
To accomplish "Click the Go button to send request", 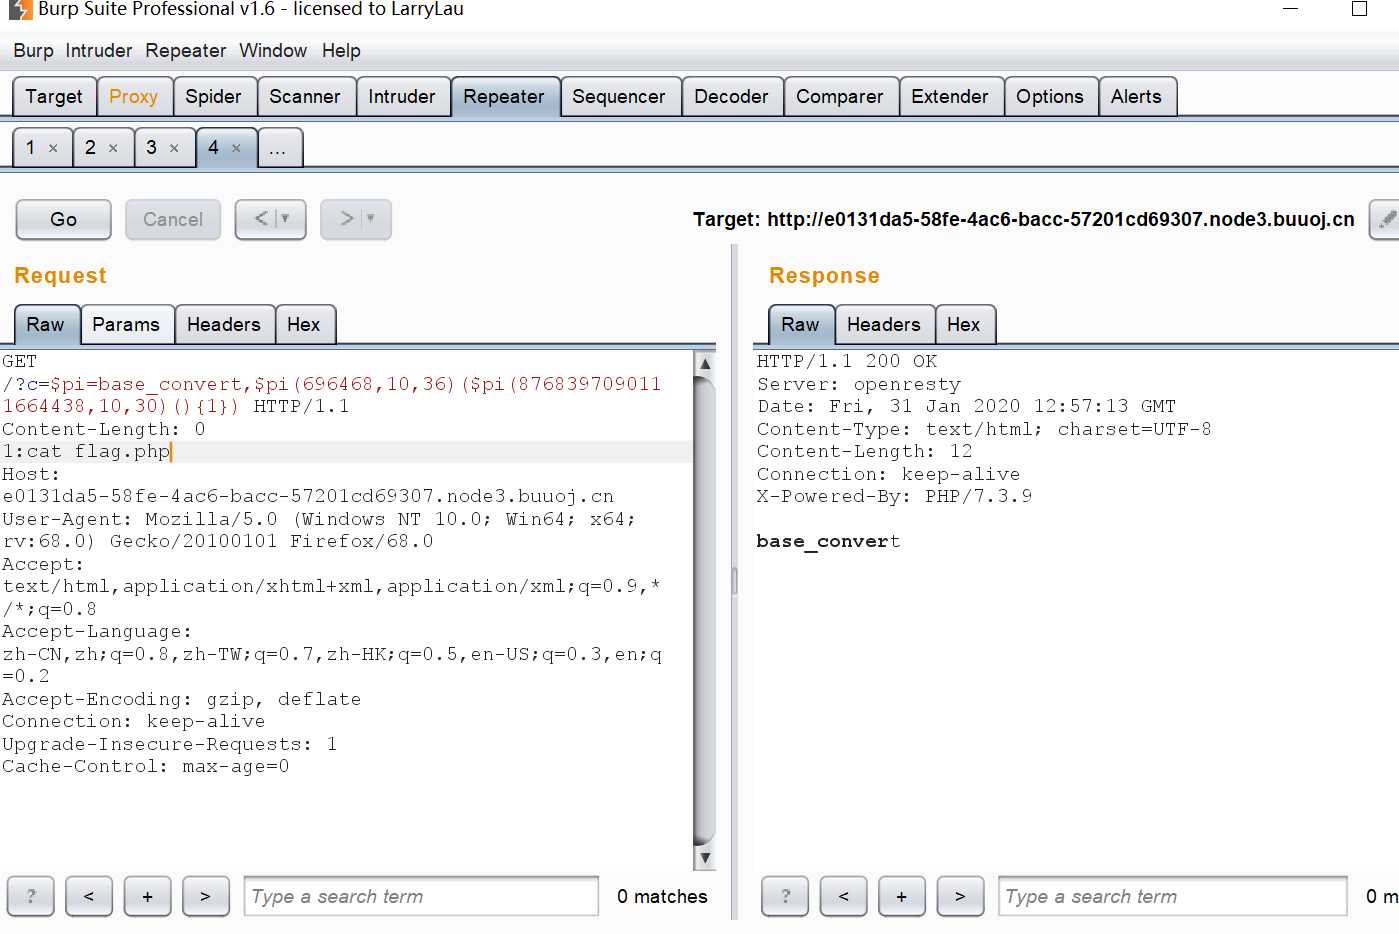I will tap(63, 219).
